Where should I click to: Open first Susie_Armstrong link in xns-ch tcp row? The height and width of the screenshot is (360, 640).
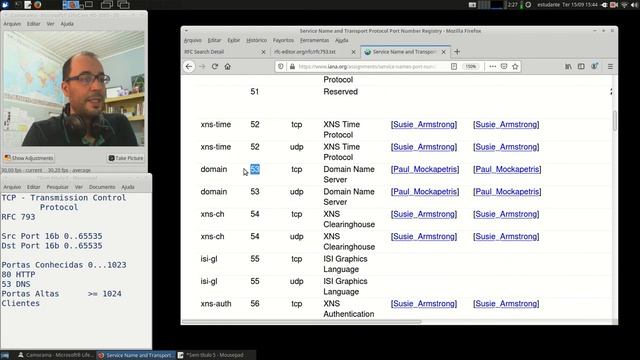424,214
